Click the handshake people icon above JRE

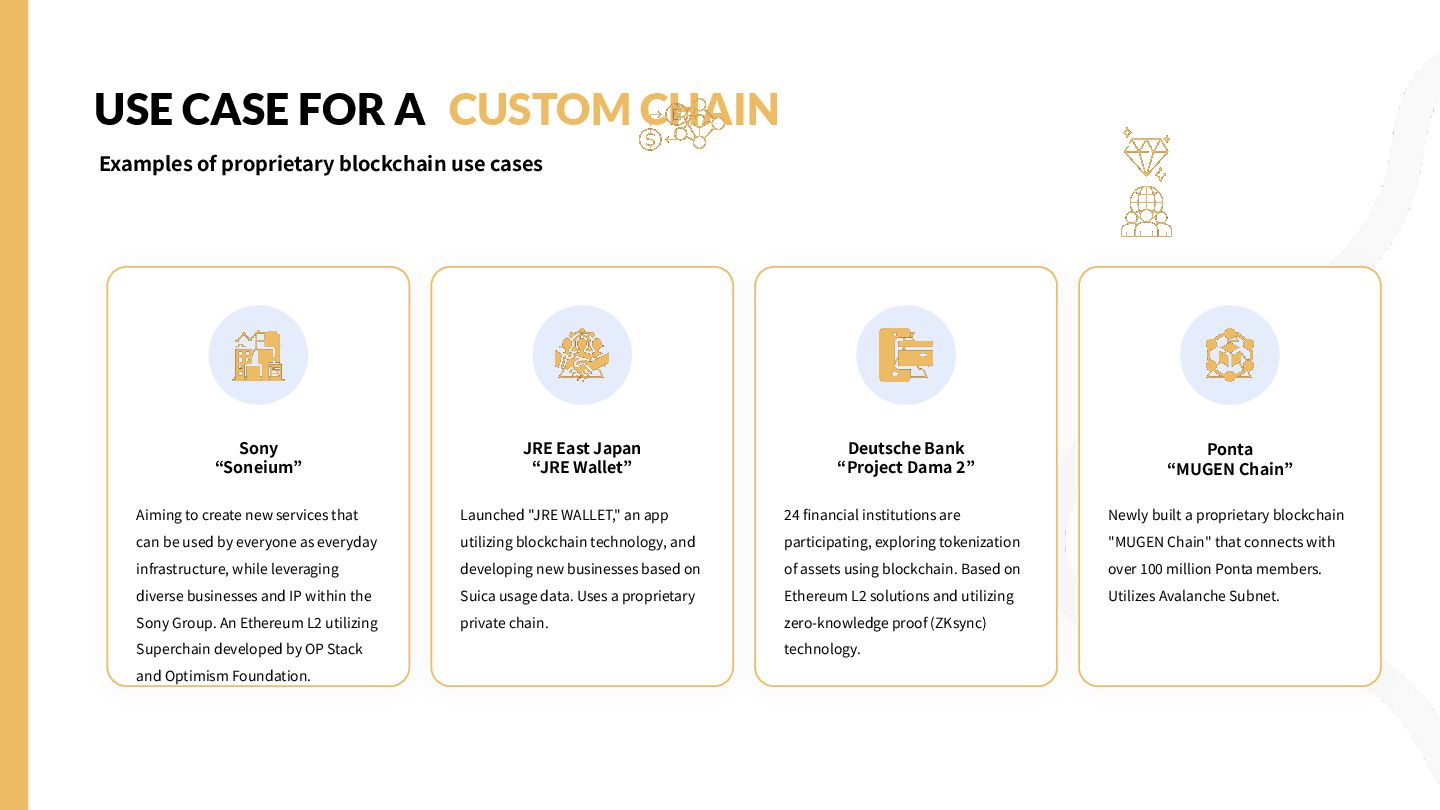click(582, 356)
